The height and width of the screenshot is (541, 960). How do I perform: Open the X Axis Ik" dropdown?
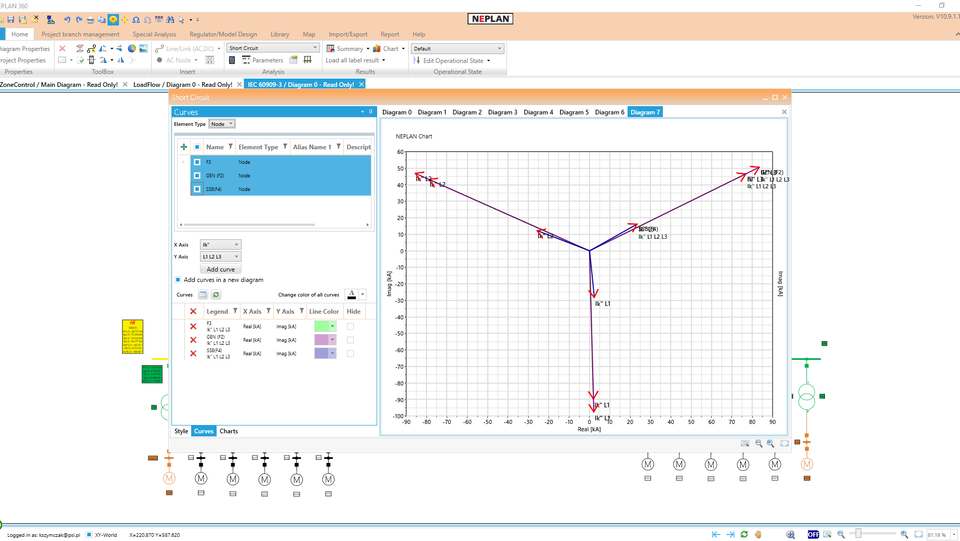click(220, 244)
